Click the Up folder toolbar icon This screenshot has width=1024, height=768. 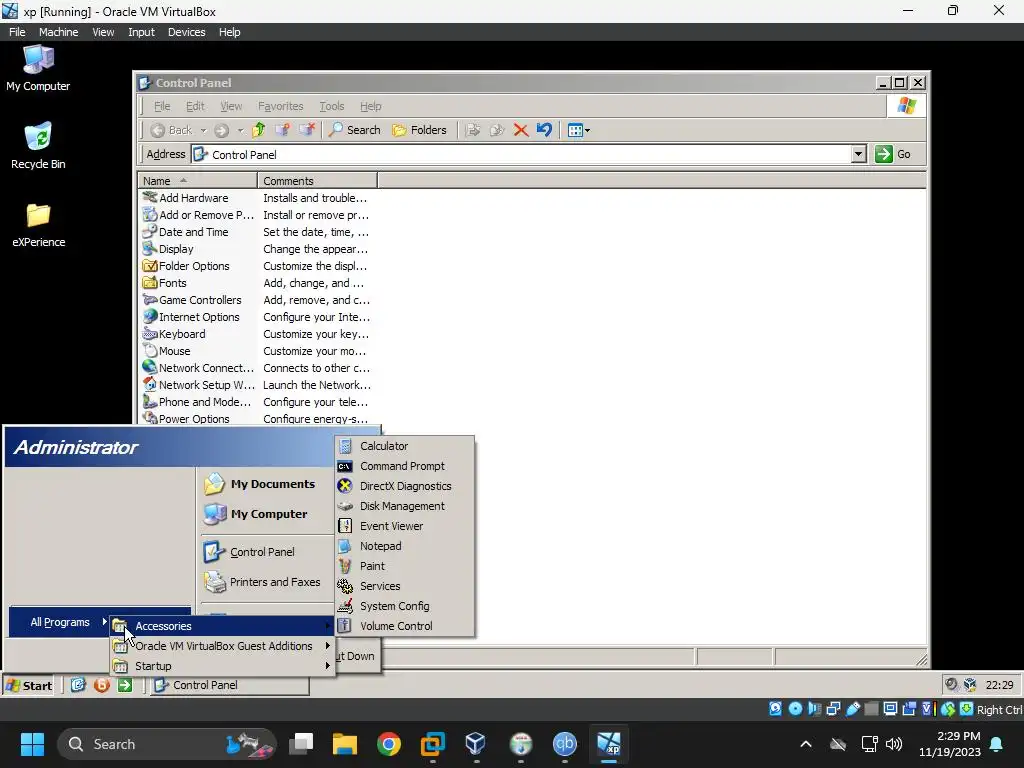pyautogui.click(x=259, y=130)
